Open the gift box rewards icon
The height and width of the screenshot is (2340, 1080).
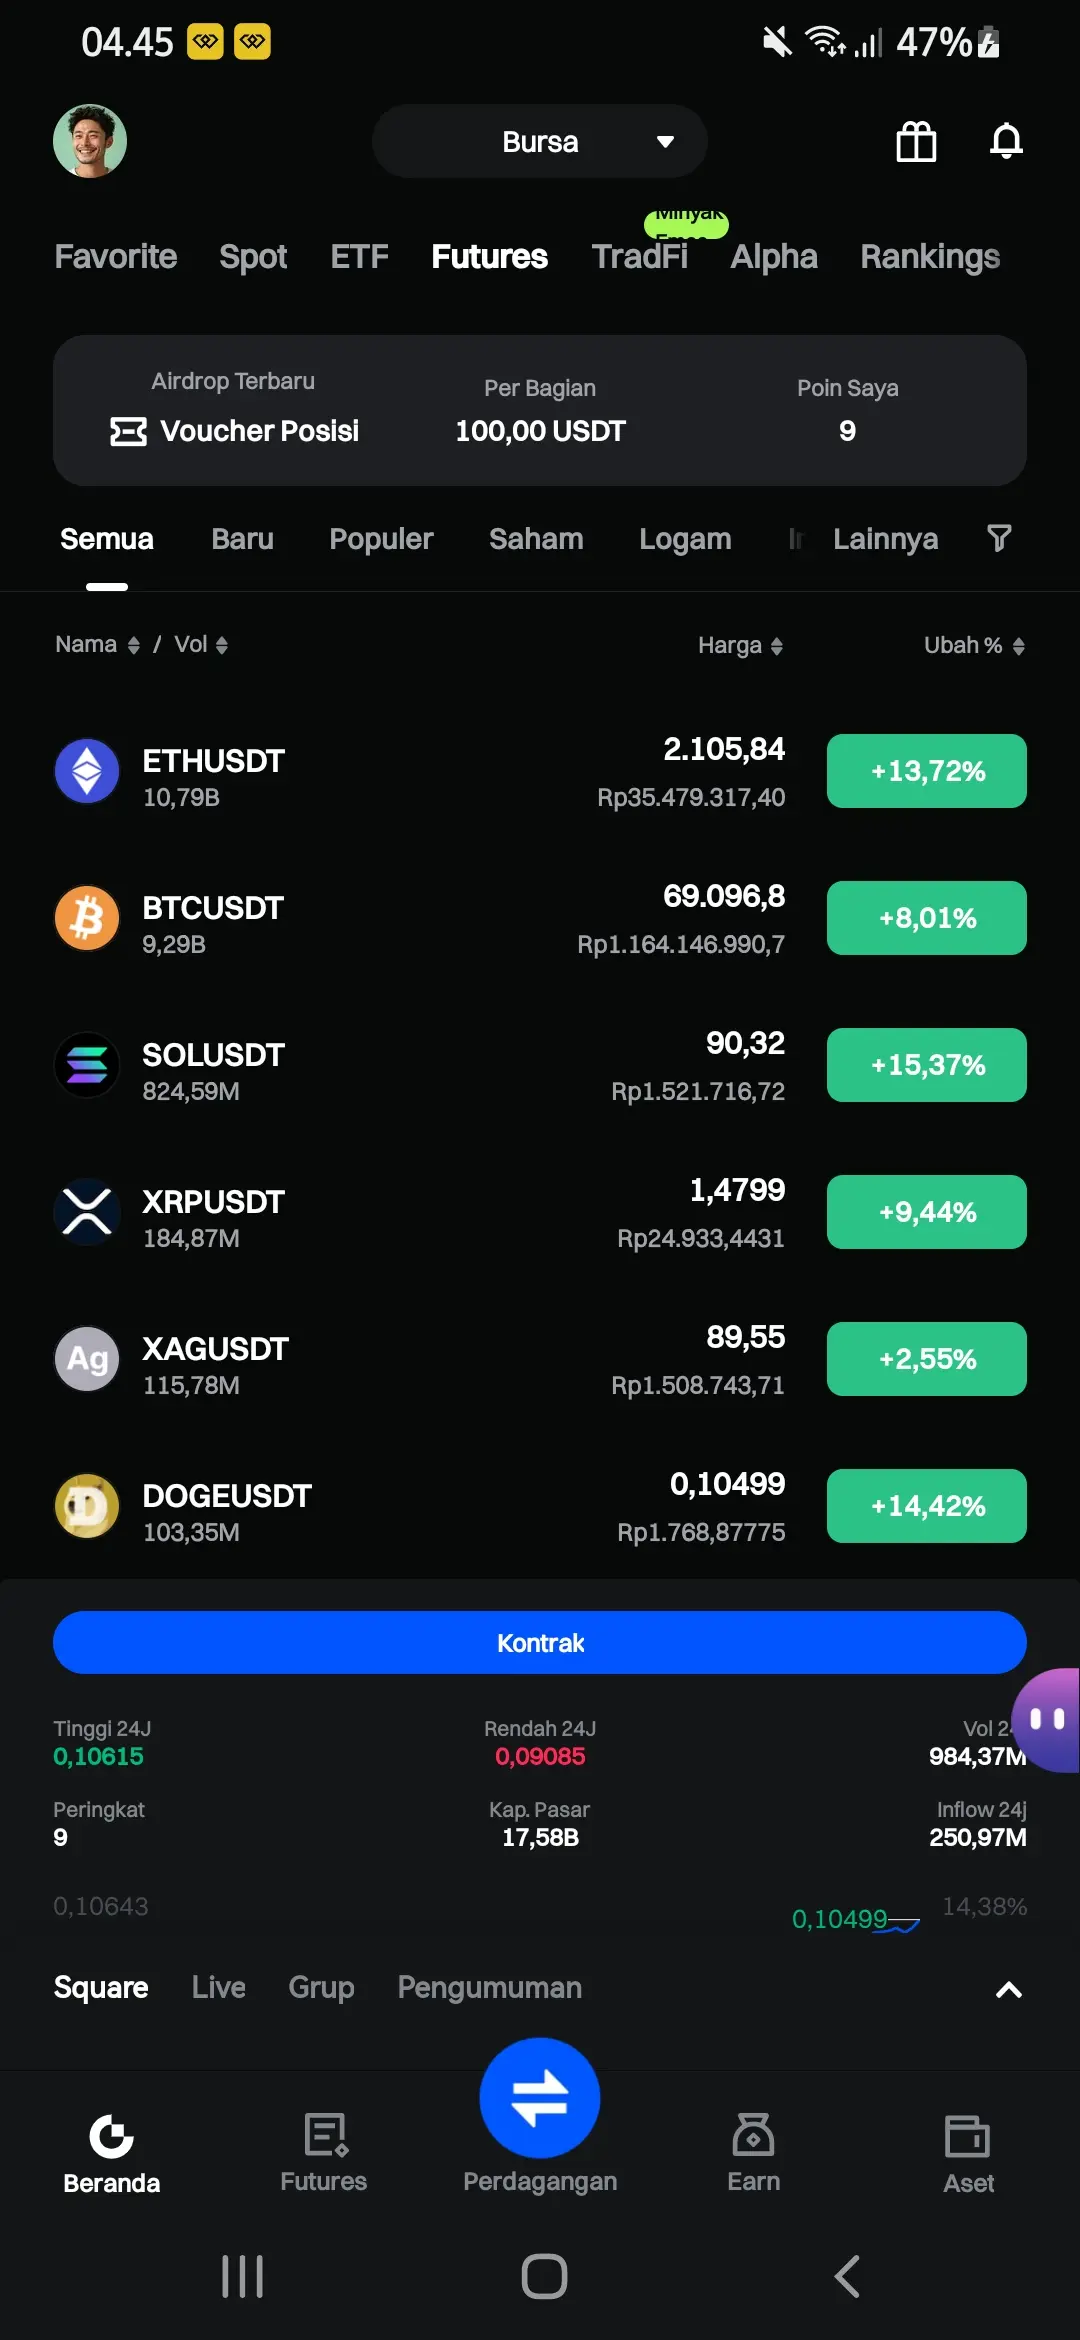(x=916, y=141)
